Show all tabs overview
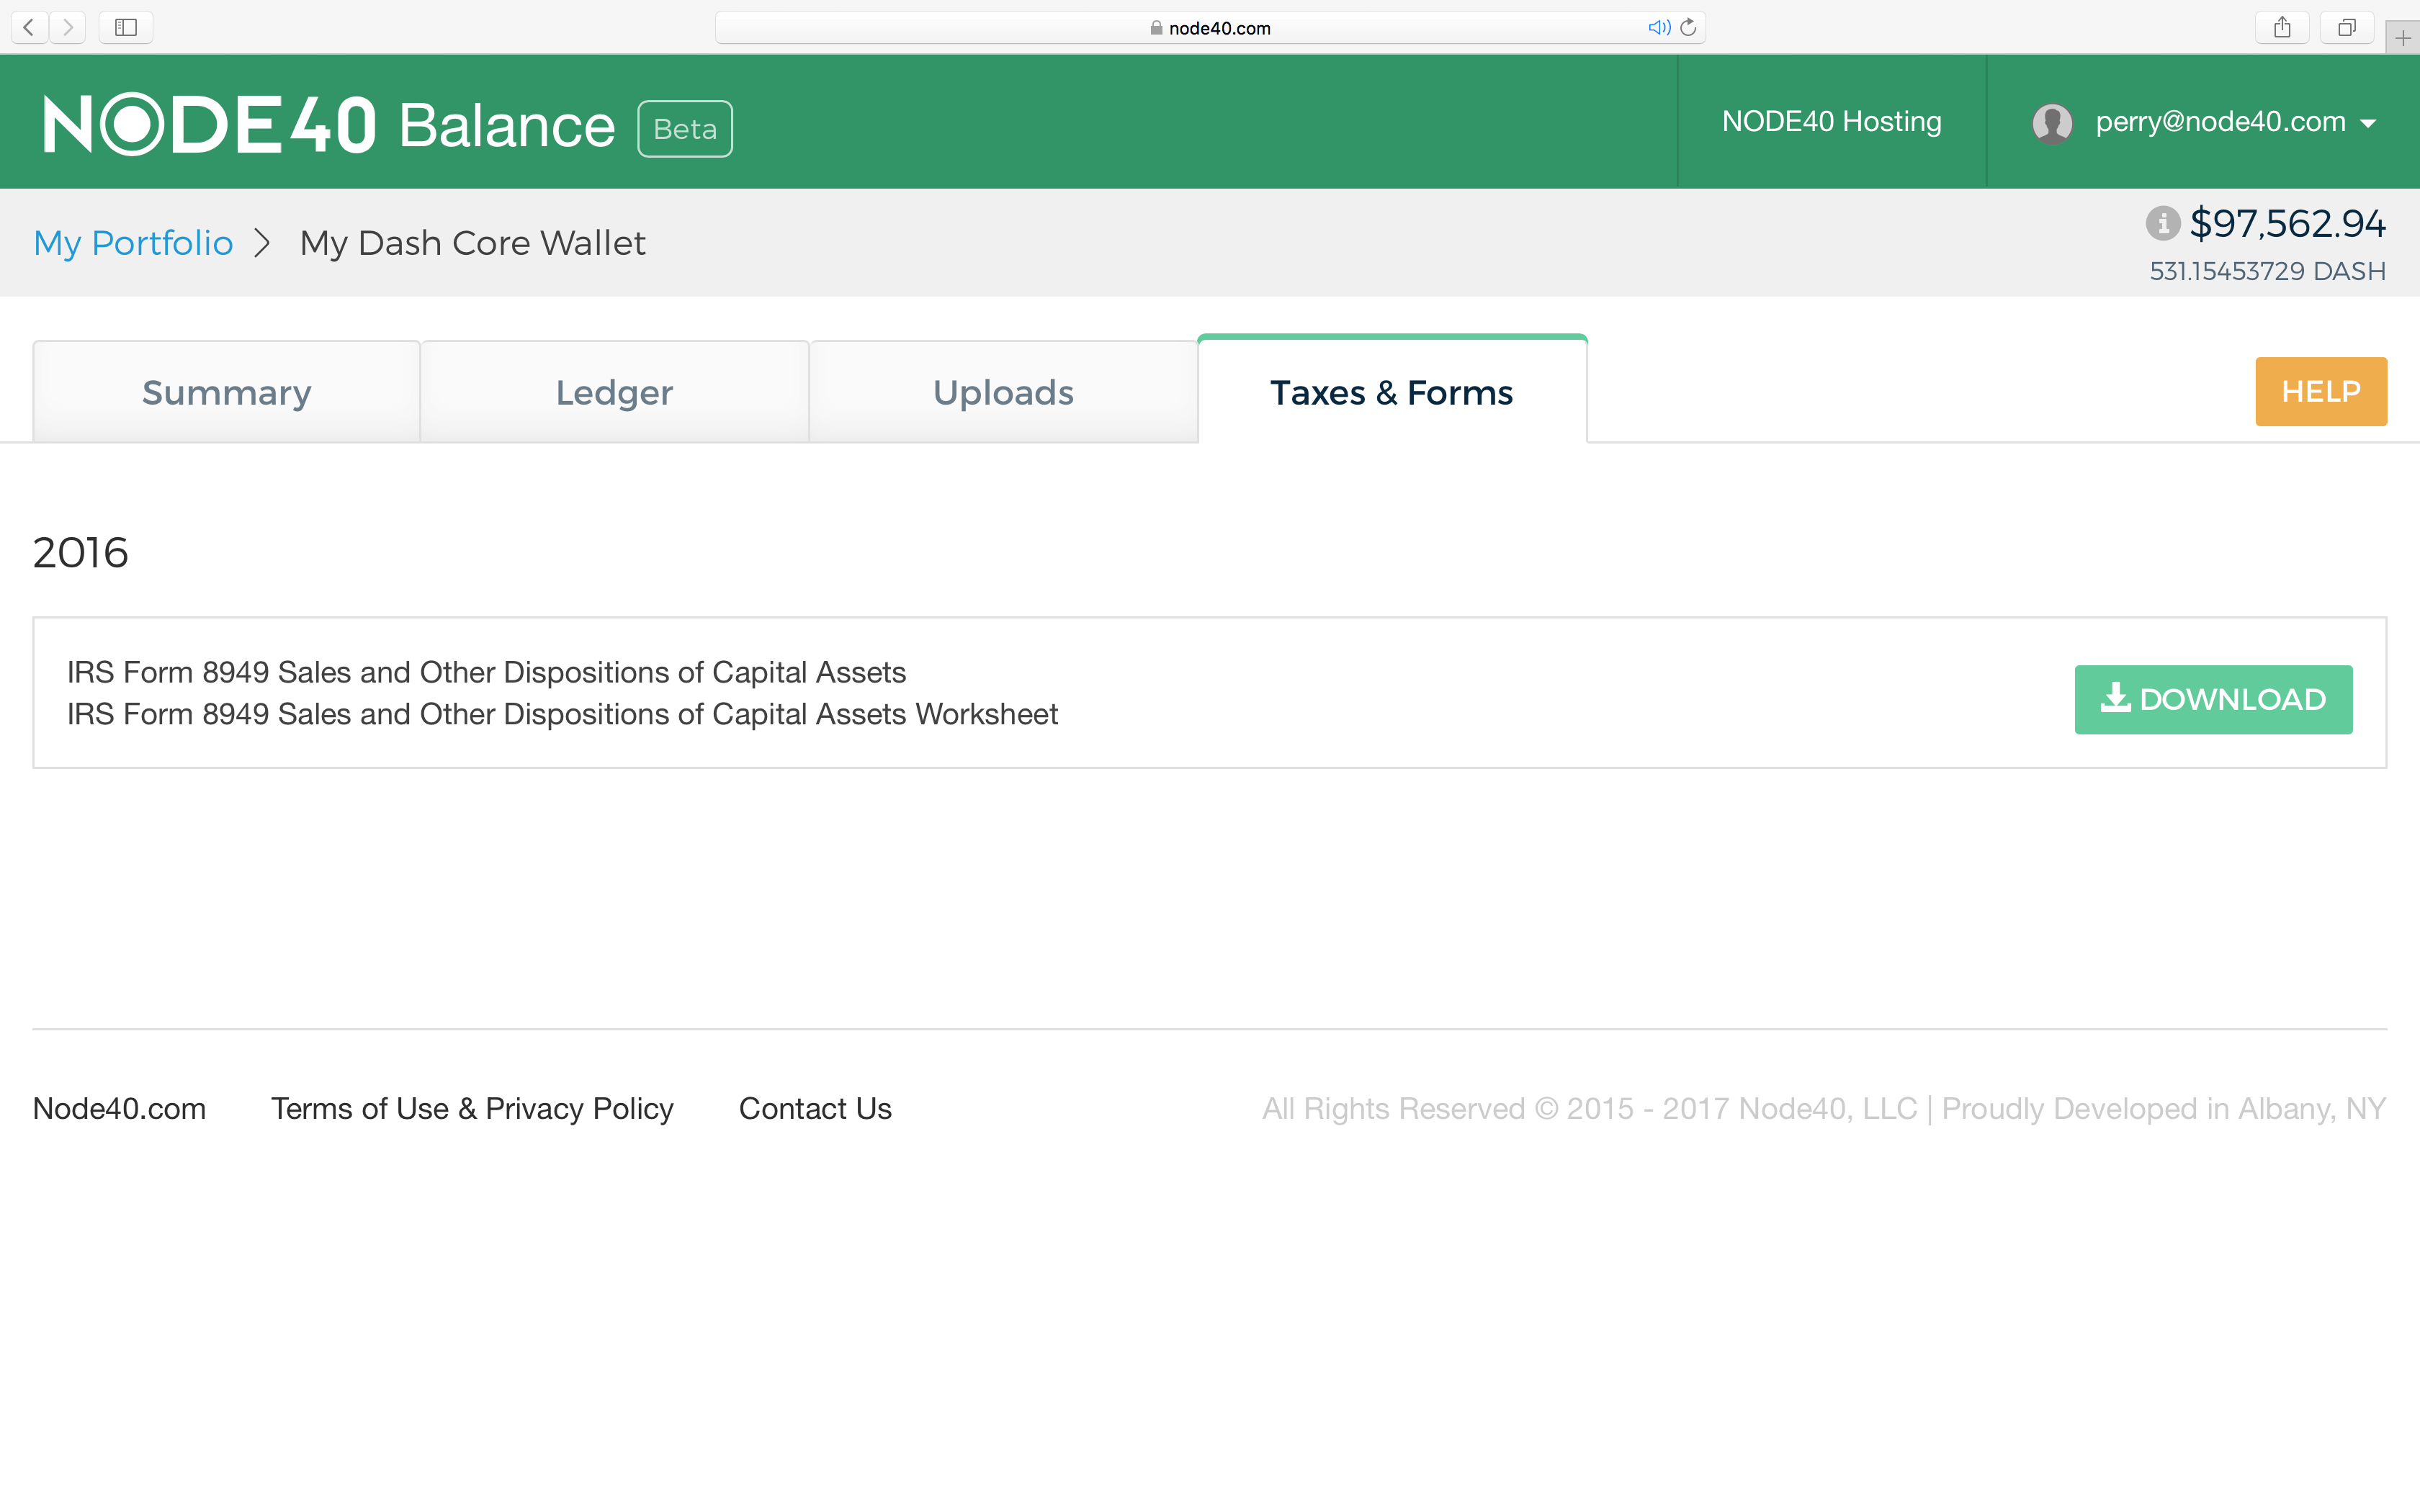This screenshot has width=2420, height=1512. [2346, 27]
